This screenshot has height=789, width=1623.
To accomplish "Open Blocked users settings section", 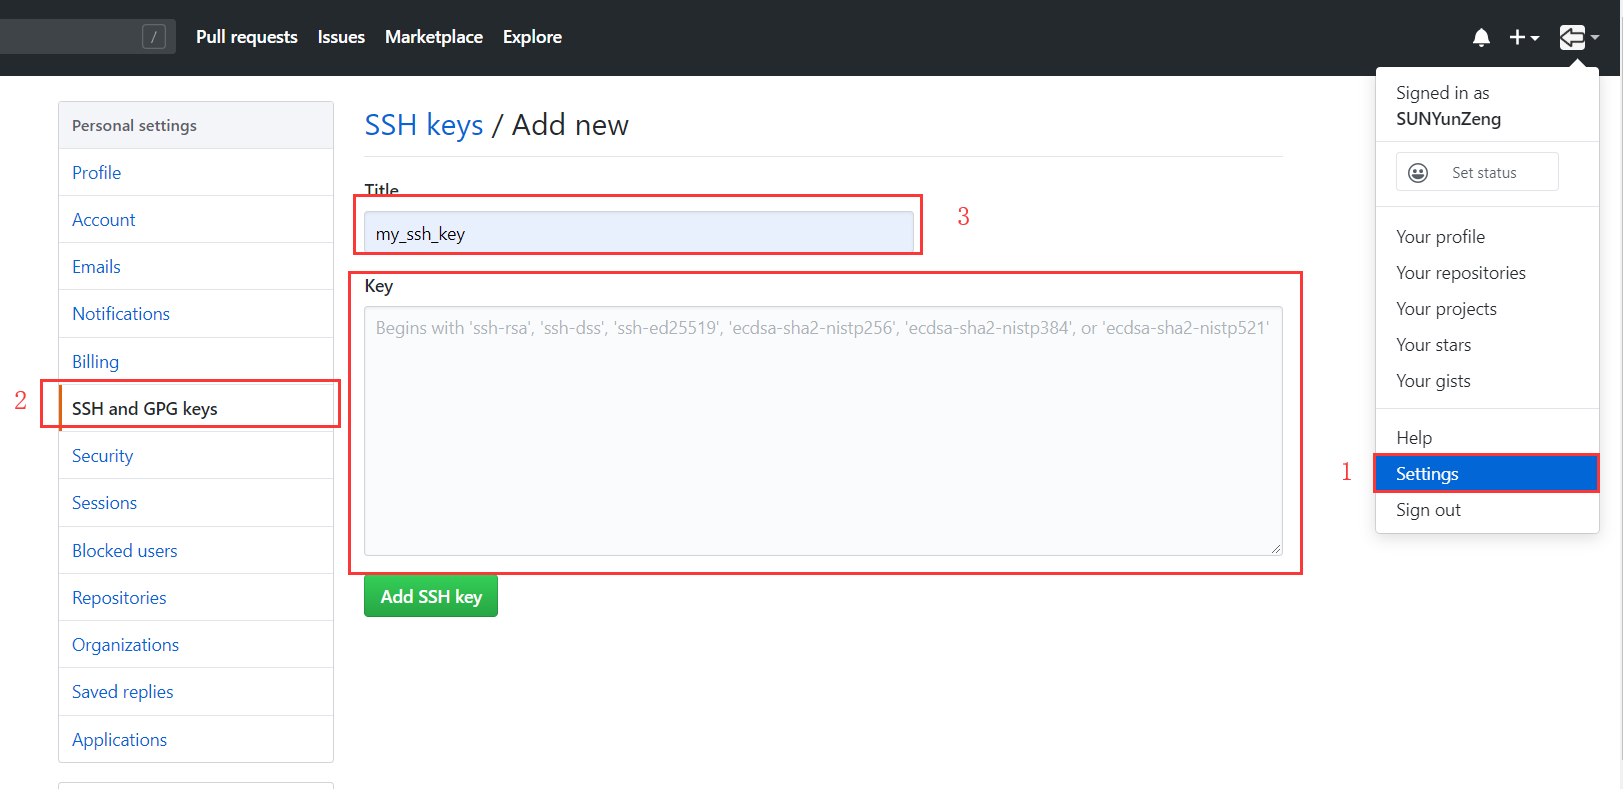I will (124, 551).
